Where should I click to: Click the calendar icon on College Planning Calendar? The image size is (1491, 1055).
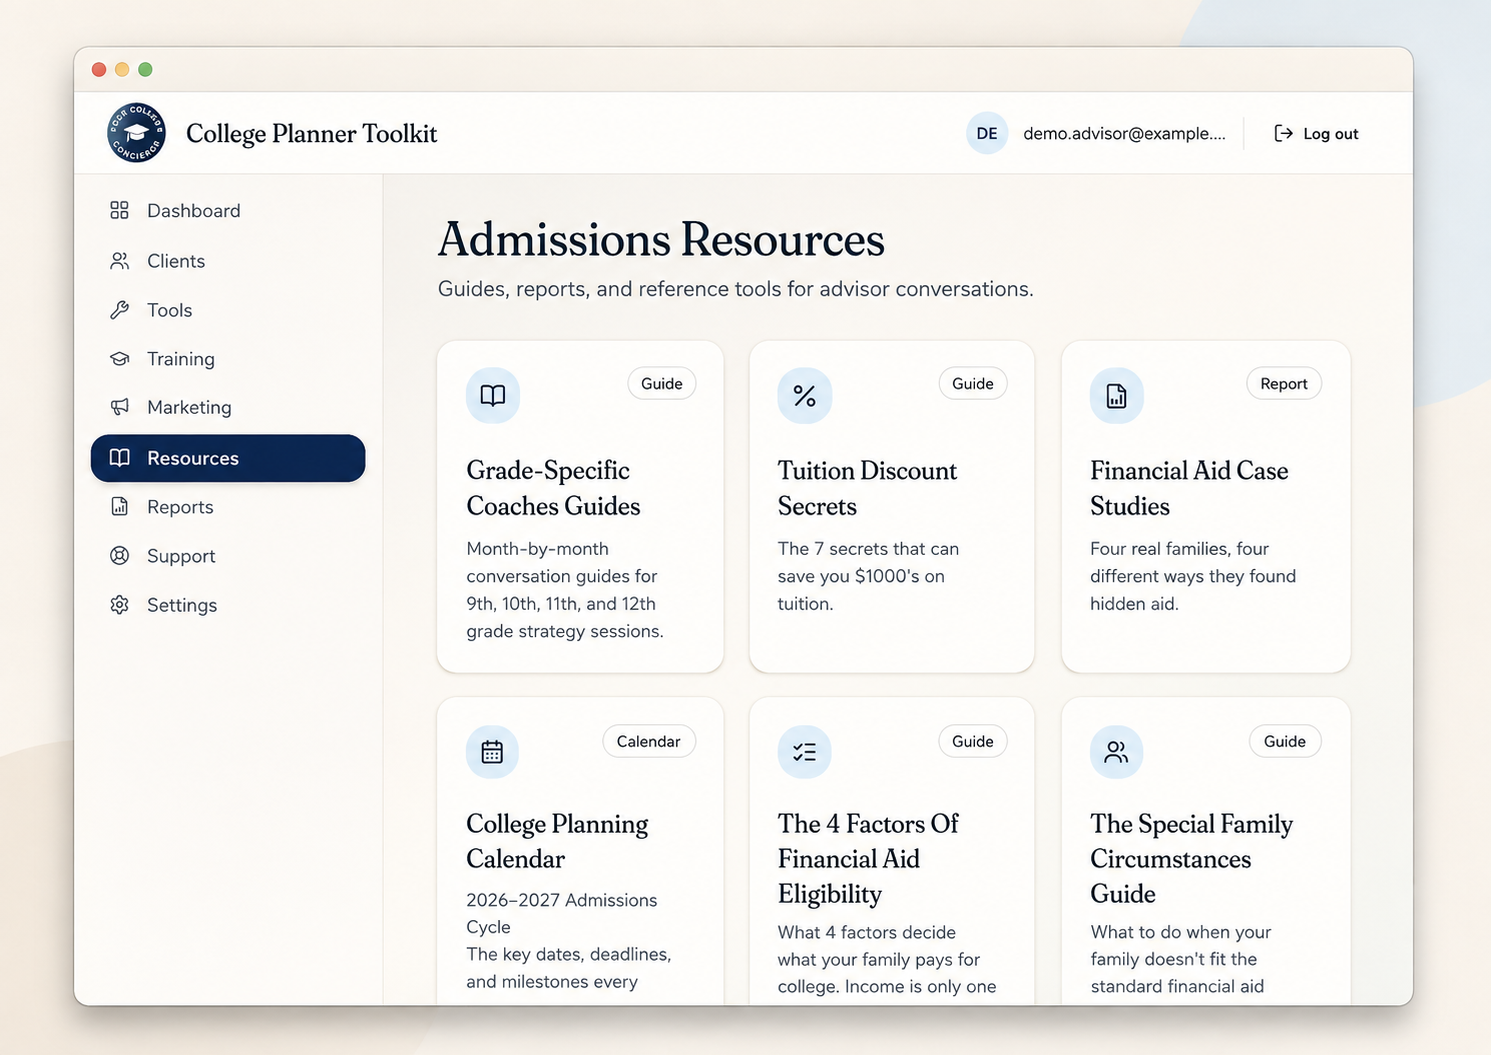coord(492,752)
